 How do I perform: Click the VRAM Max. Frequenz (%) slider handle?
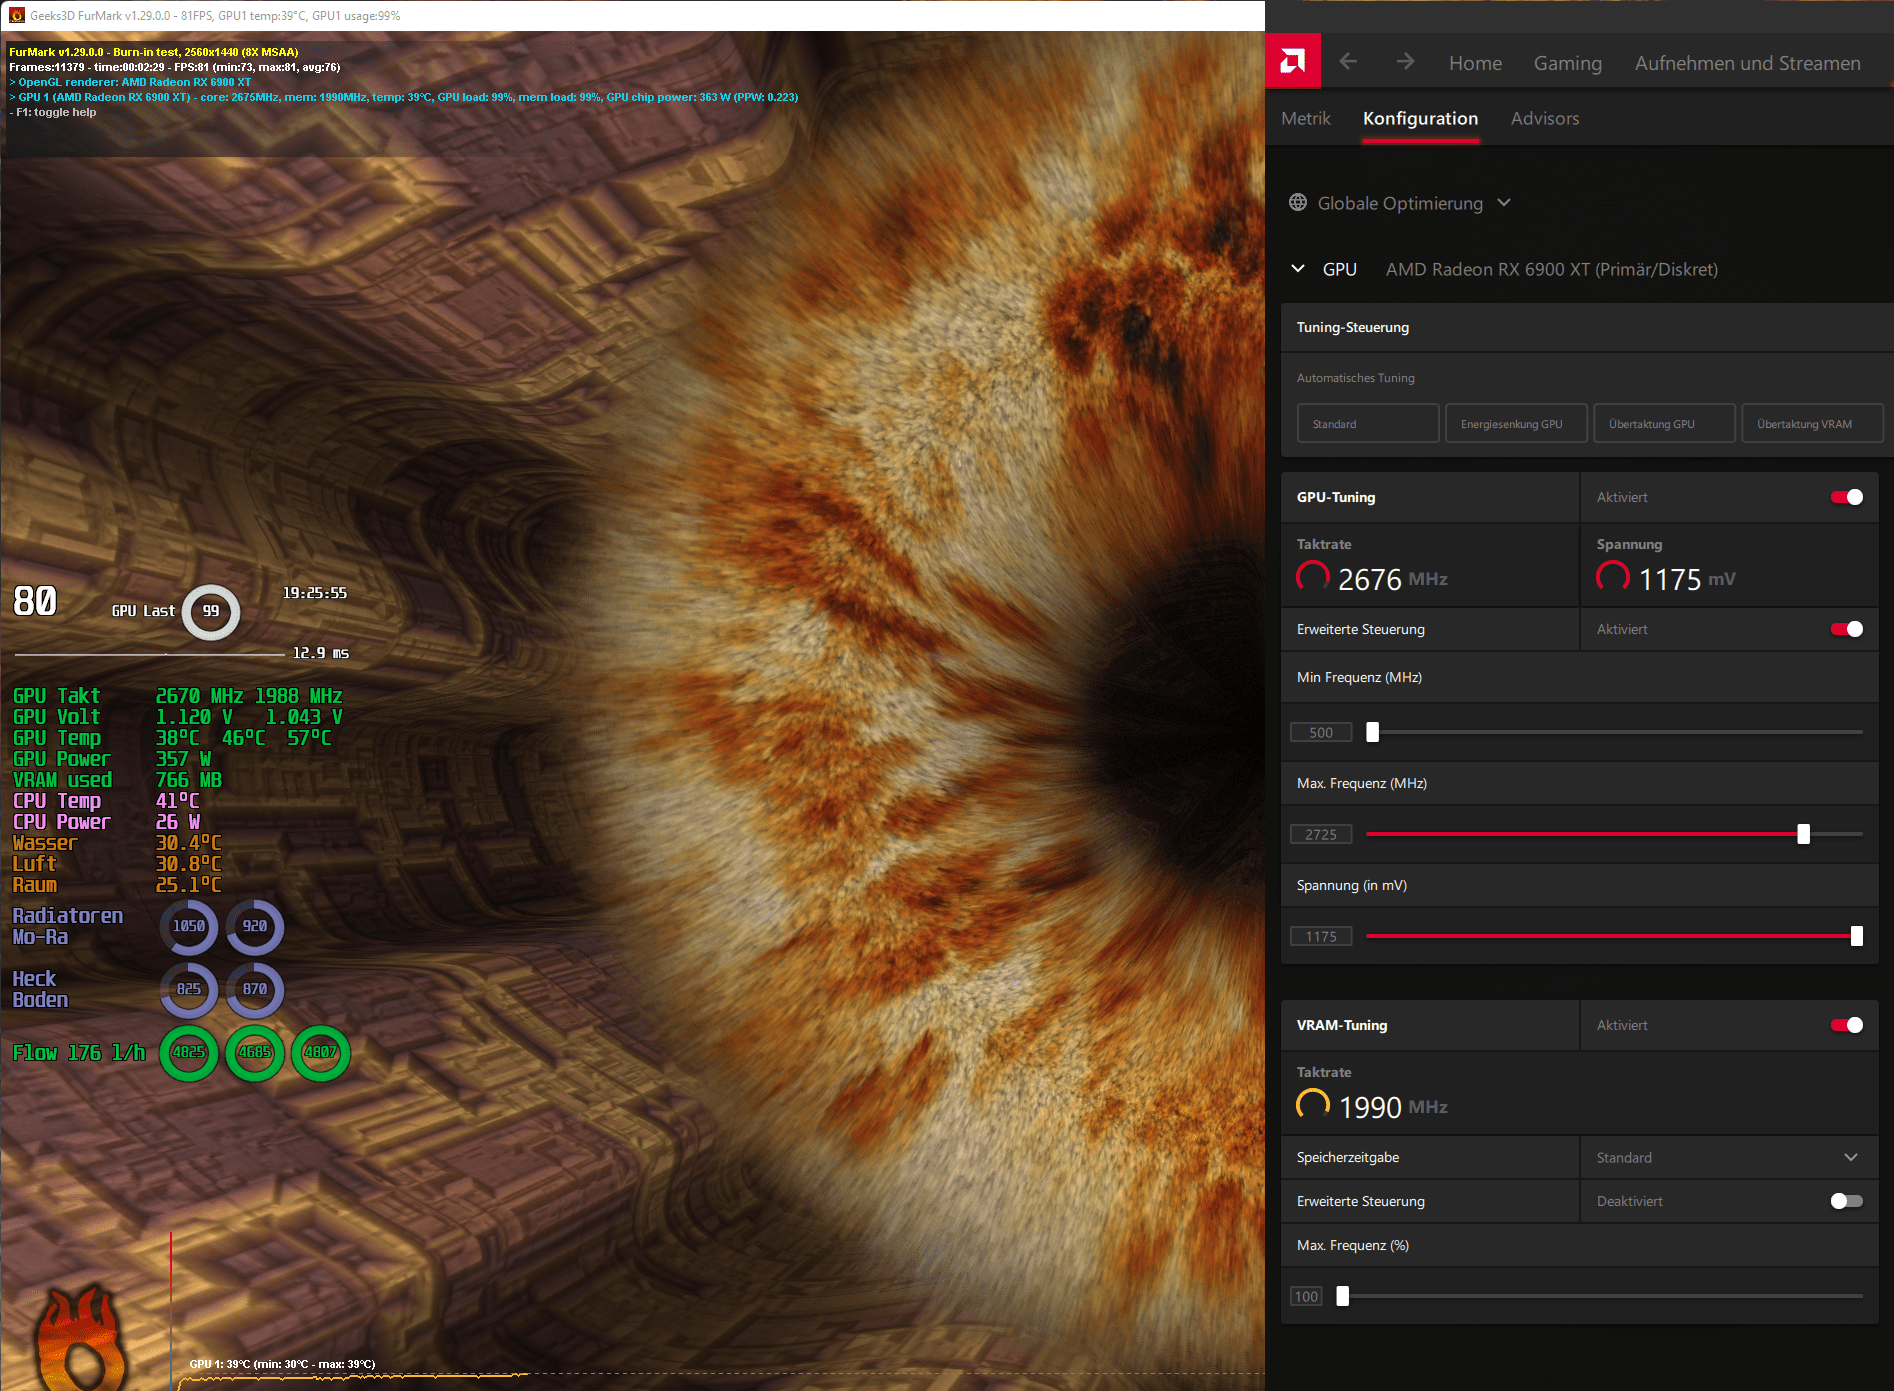click(1343, 1296)
